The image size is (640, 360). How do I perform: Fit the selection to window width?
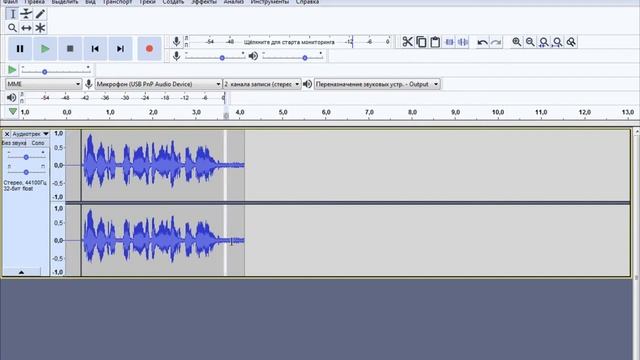(544, 42)
